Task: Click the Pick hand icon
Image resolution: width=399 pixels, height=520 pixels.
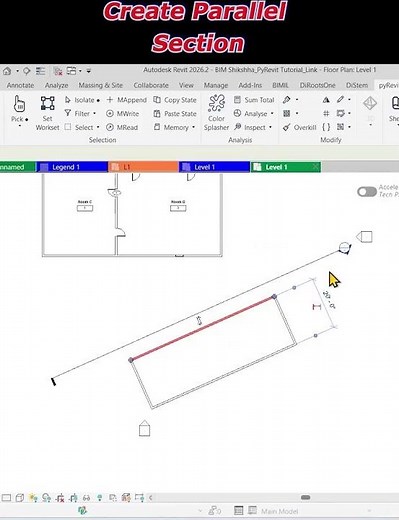Action: pos(19,104)
